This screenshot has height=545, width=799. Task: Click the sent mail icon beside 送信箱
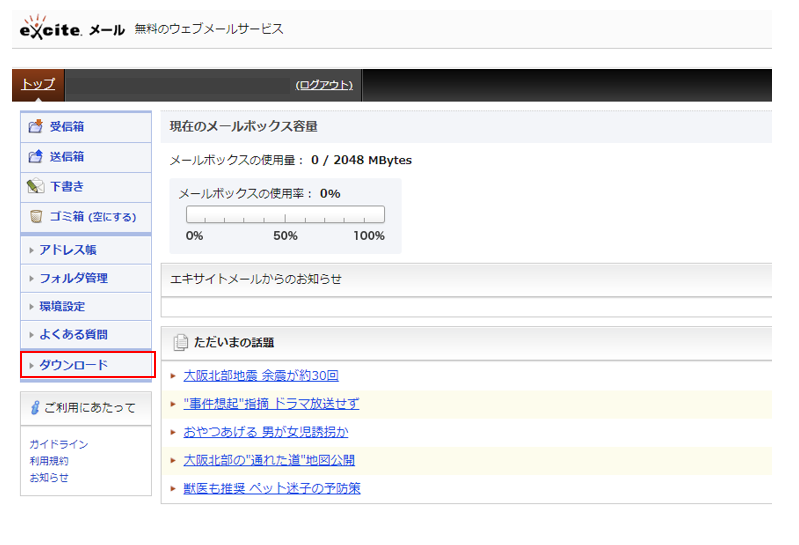tap(36, 156)
